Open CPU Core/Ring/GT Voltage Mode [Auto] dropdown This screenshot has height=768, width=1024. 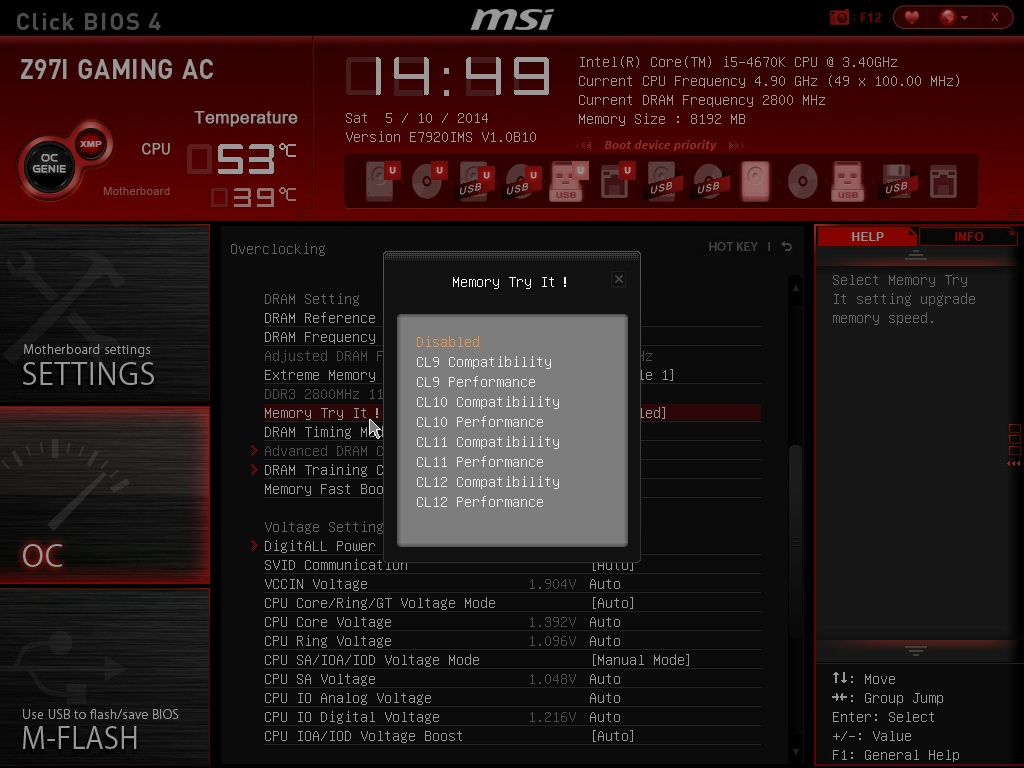pos(613,603)
